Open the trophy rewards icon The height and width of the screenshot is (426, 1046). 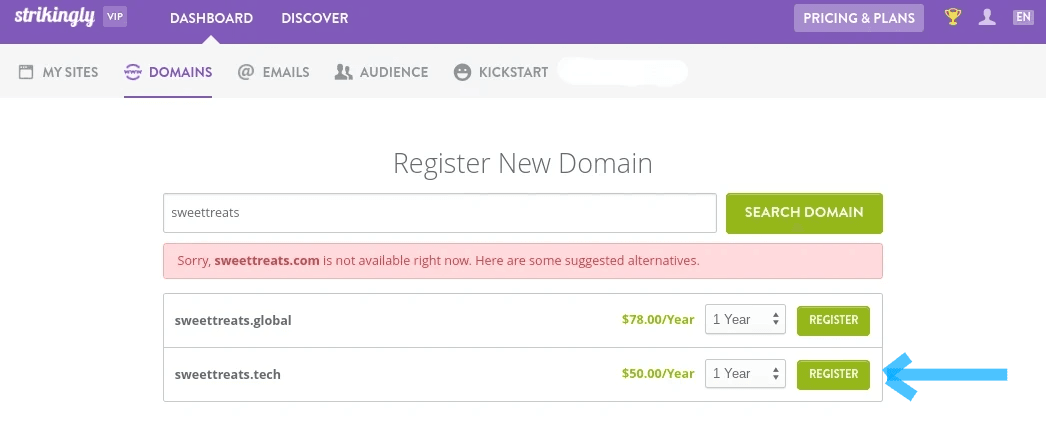(x=953, y=17)
